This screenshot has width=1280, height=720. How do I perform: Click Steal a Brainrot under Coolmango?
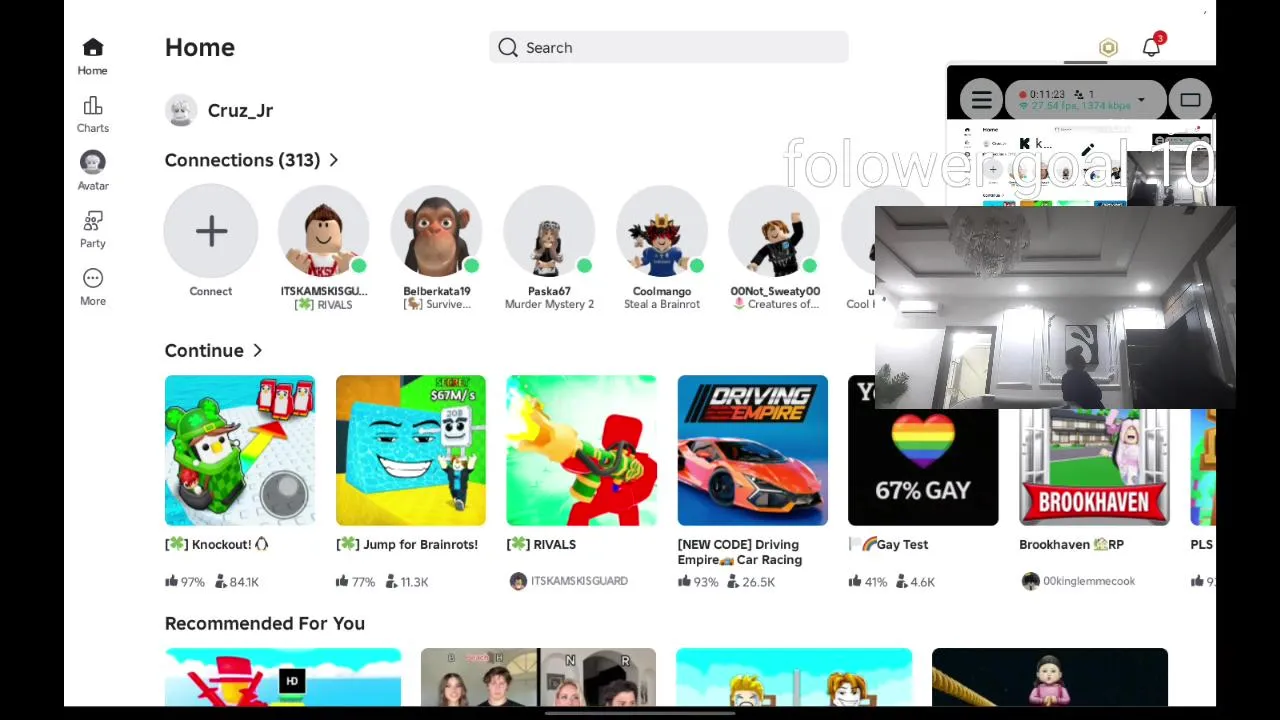pyautogui.click(x=662, y=304)
